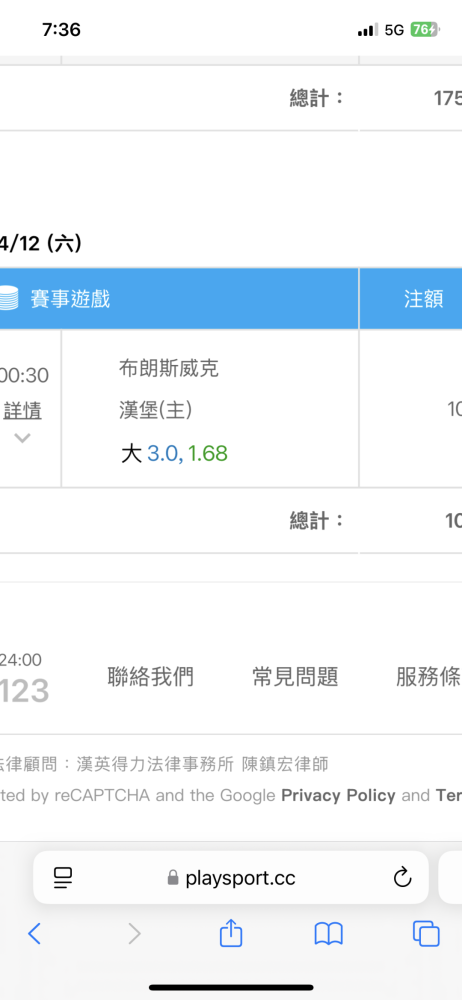Image resolution: width=462 pixels, height=1000 pixels.
Task: Select the 大 3.0, 1.68 bet line
Action: pyautogui.click(x=174, y=453)
